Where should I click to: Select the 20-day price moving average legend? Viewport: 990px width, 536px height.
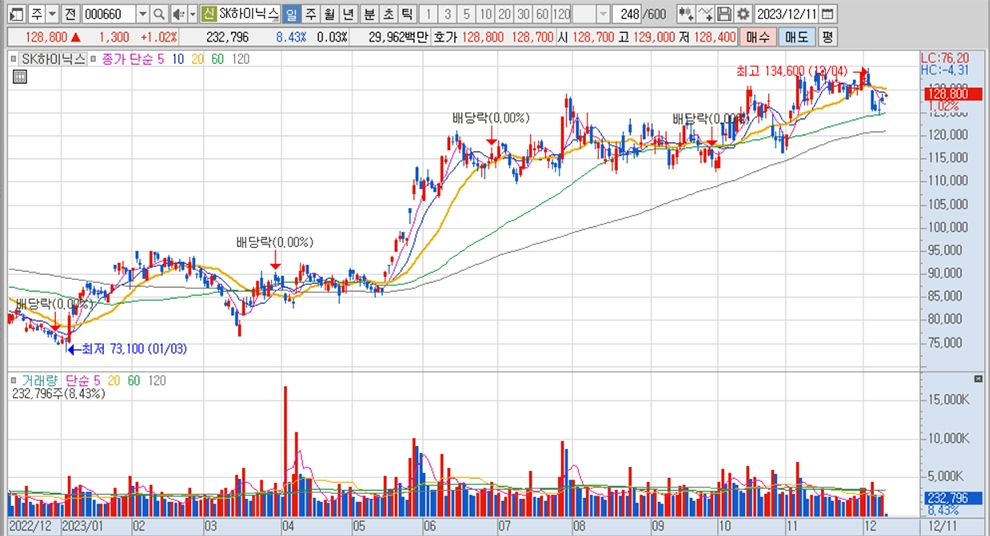point(198,59)
